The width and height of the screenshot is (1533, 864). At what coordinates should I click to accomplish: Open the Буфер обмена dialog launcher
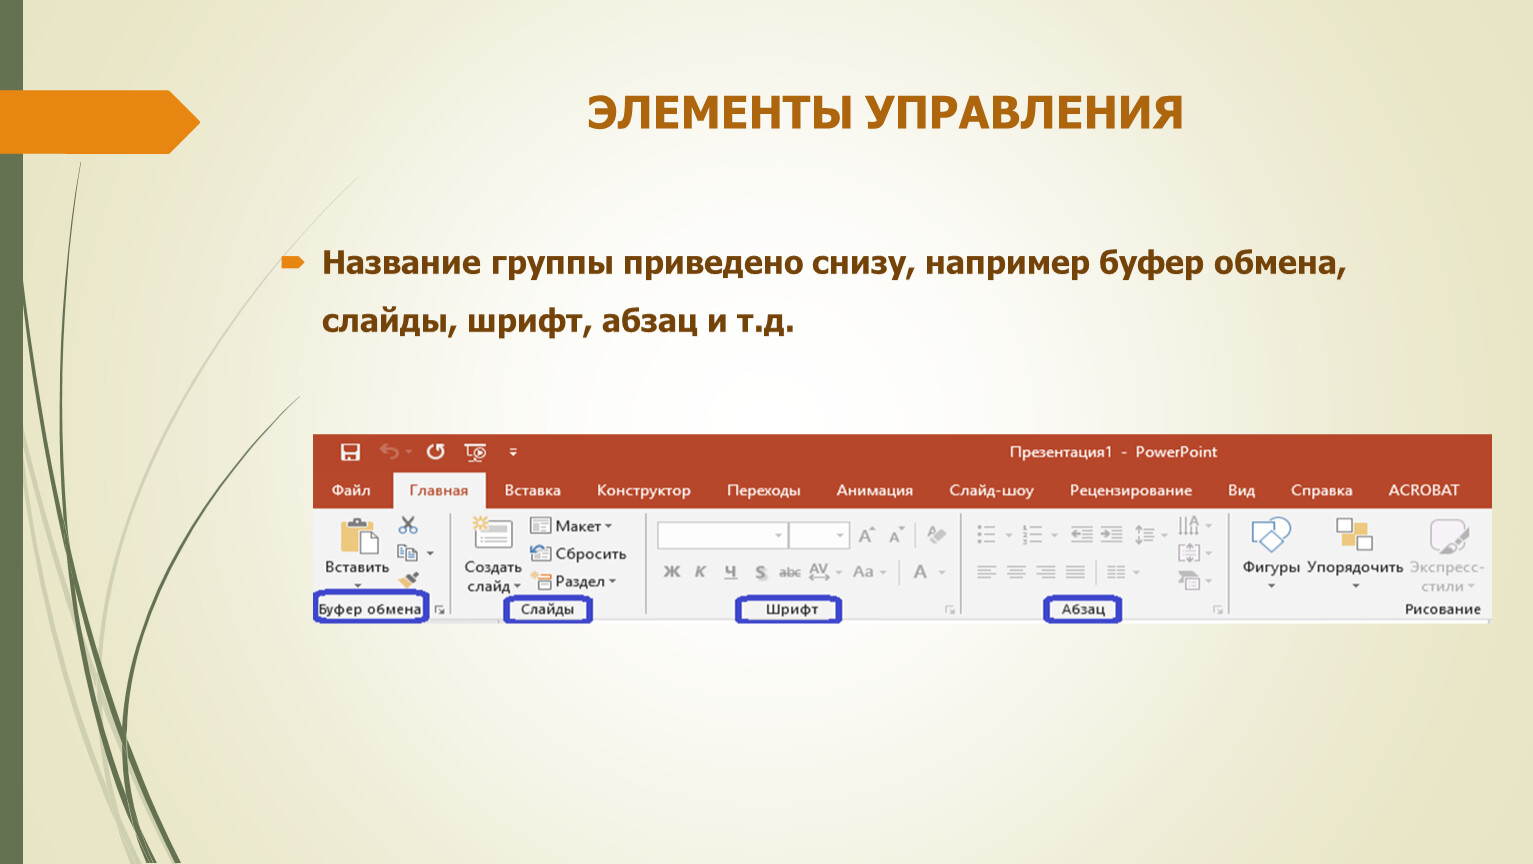(x=439, y=609)
